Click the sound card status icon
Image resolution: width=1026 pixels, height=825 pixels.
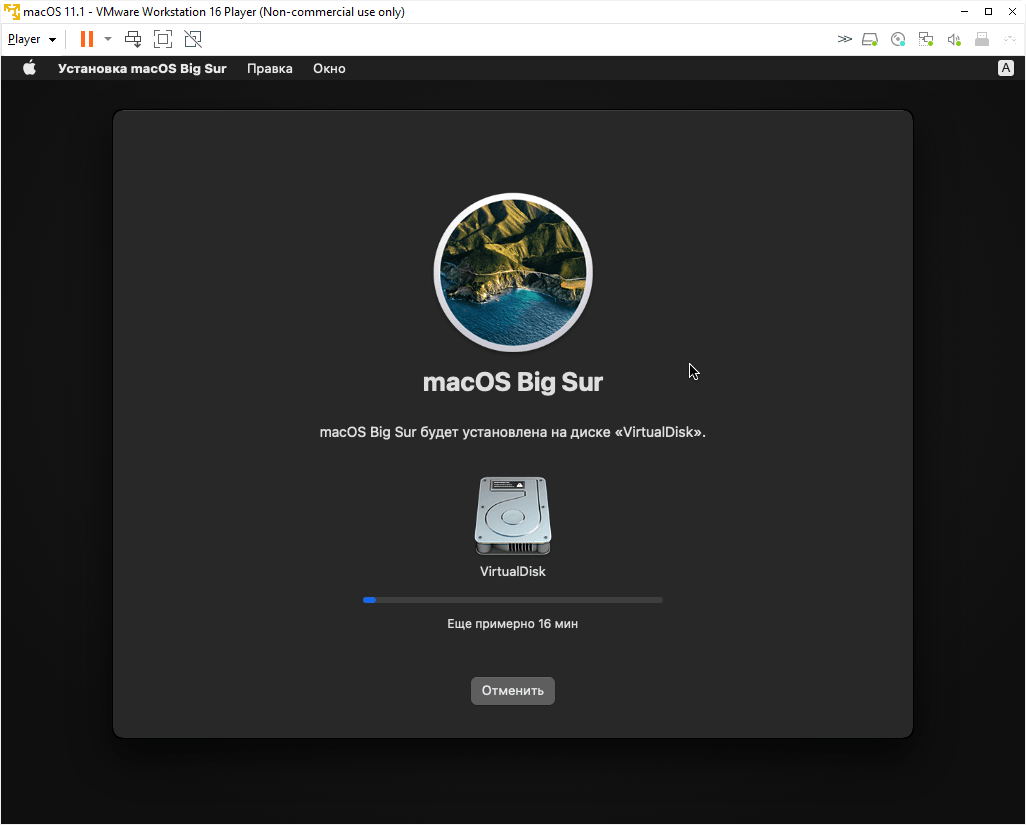[x=954, y=39]
